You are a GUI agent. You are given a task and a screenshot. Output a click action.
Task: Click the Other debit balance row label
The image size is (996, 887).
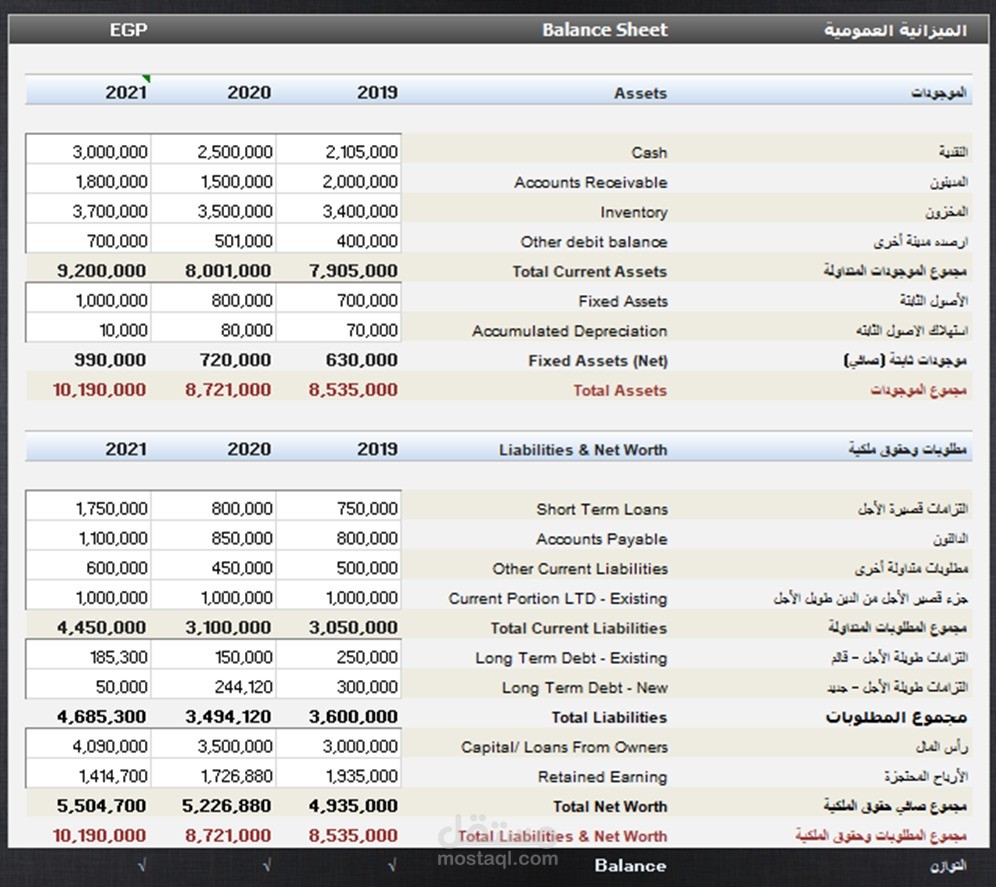[x=593, y=241]
